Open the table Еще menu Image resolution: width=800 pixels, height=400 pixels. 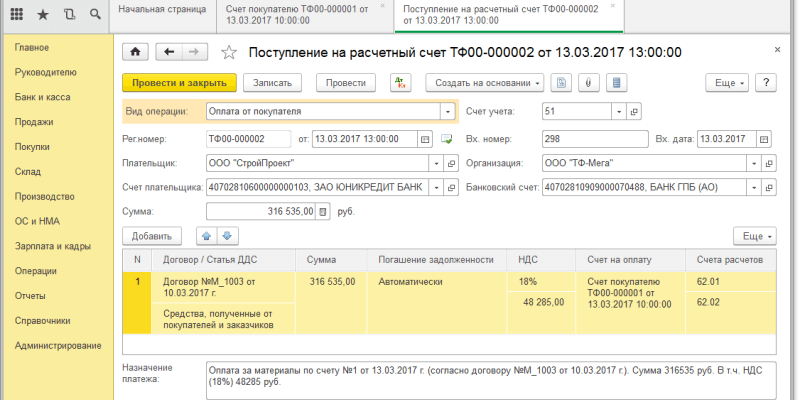[x=755, y=236]
